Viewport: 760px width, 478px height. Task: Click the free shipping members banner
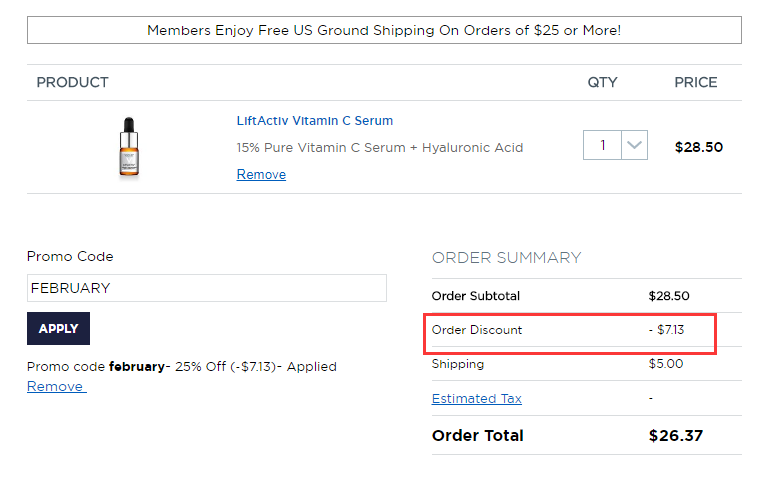coord(384,30)
